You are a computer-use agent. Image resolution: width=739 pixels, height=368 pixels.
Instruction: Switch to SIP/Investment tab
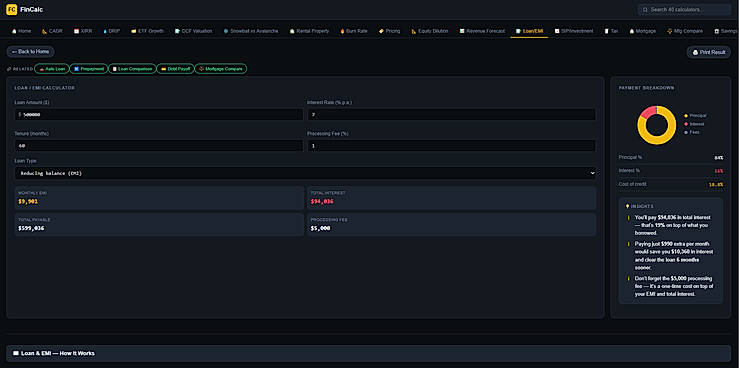[574, 31]
